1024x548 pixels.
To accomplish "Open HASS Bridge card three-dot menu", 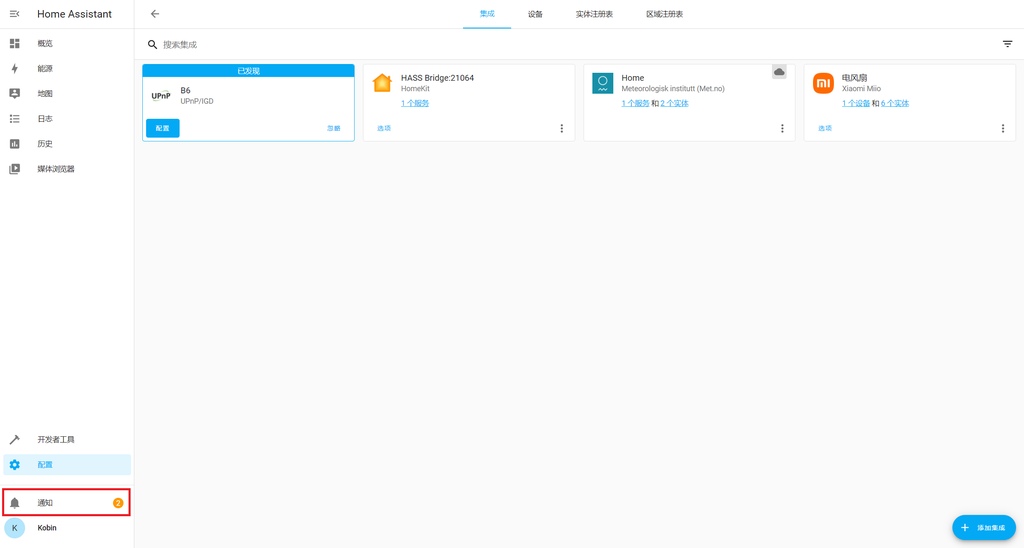I will 562,129.
